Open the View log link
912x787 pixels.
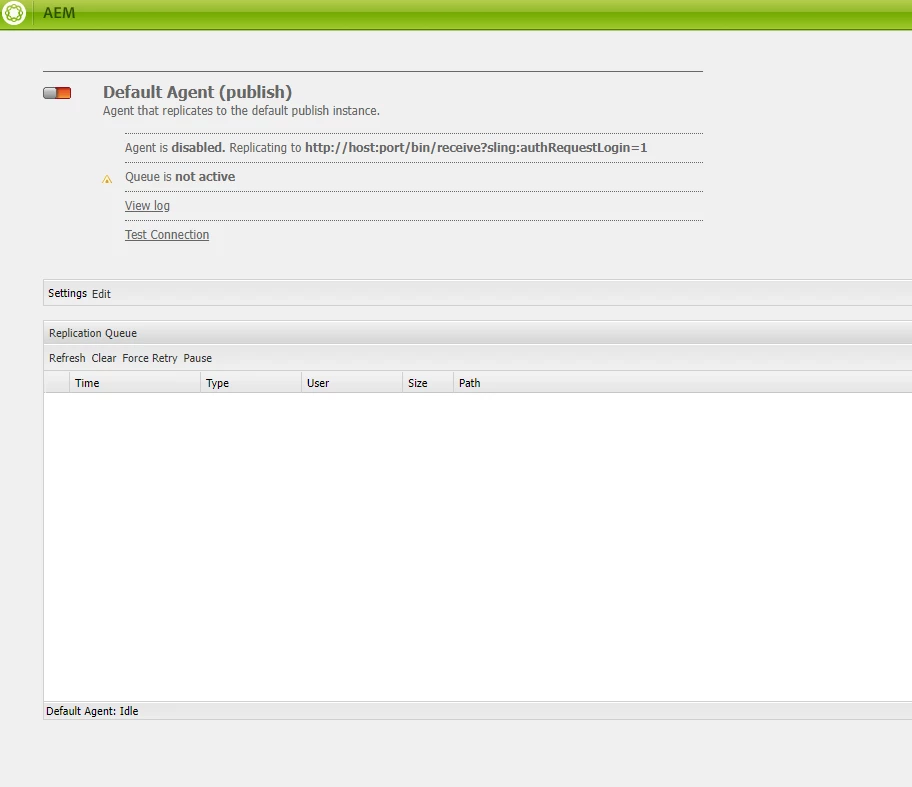coord(147,205)
